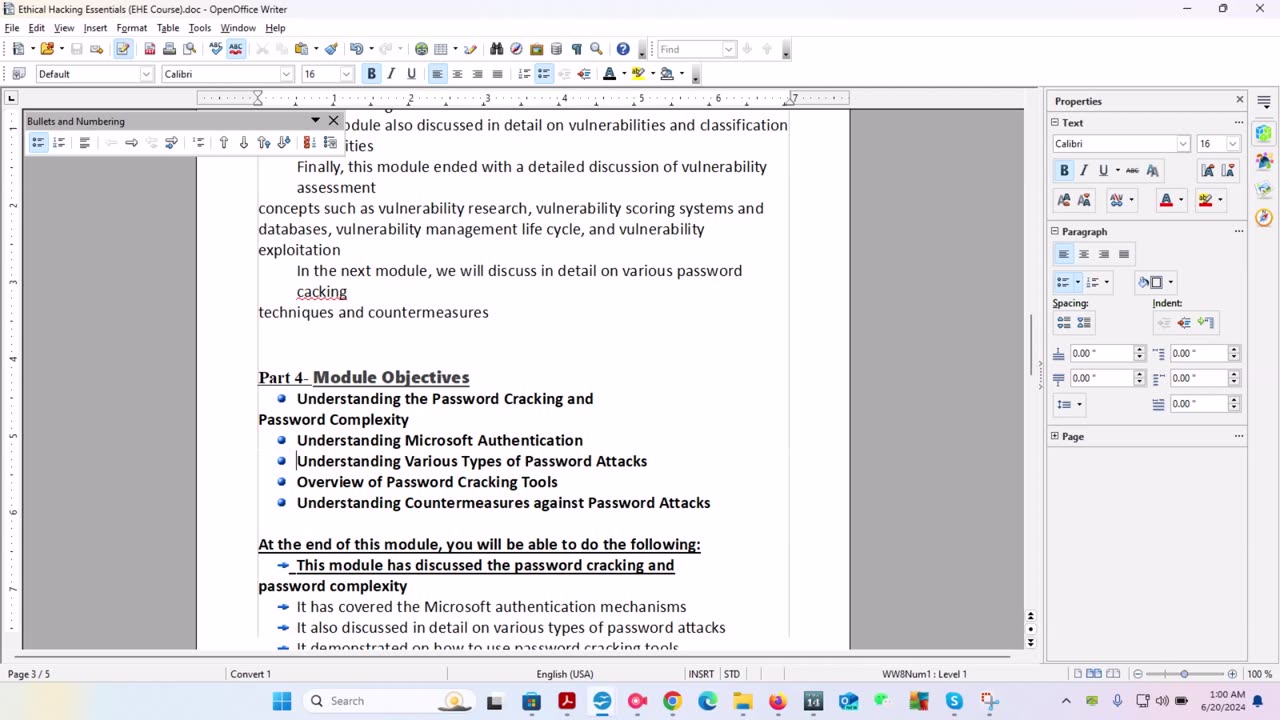Toggle Bold in the formatting toolbar
Screen dimensions: 1280x720
[371, 74]
